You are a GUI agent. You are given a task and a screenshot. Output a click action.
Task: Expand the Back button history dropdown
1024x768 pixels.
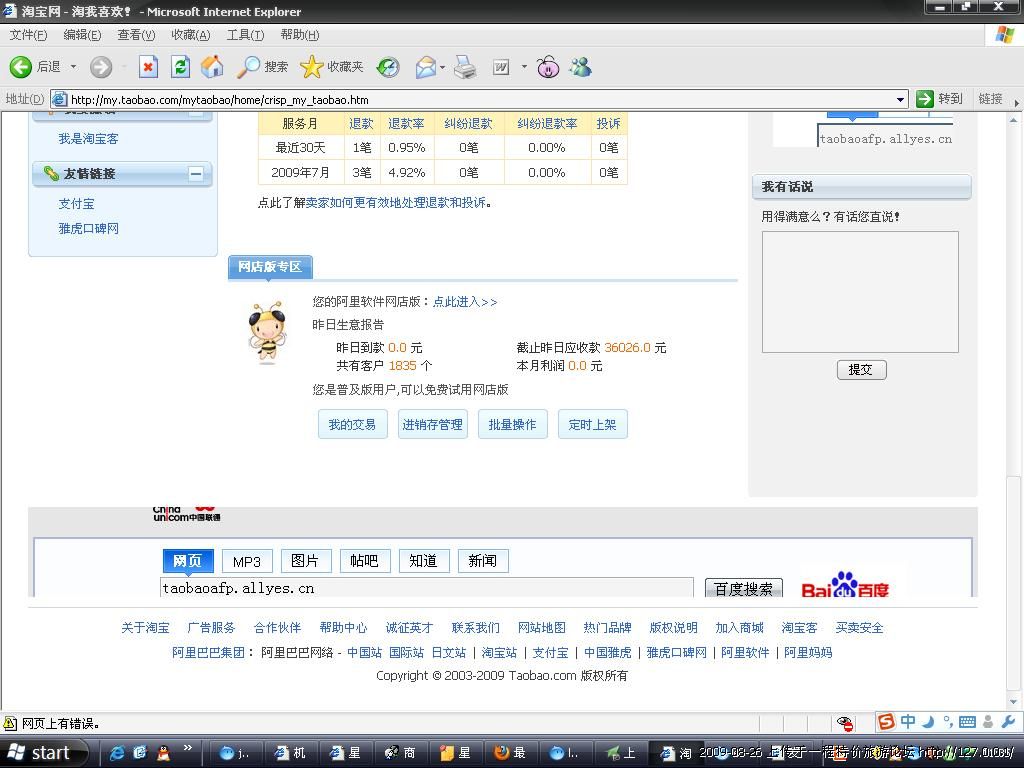tap(73, 67)
